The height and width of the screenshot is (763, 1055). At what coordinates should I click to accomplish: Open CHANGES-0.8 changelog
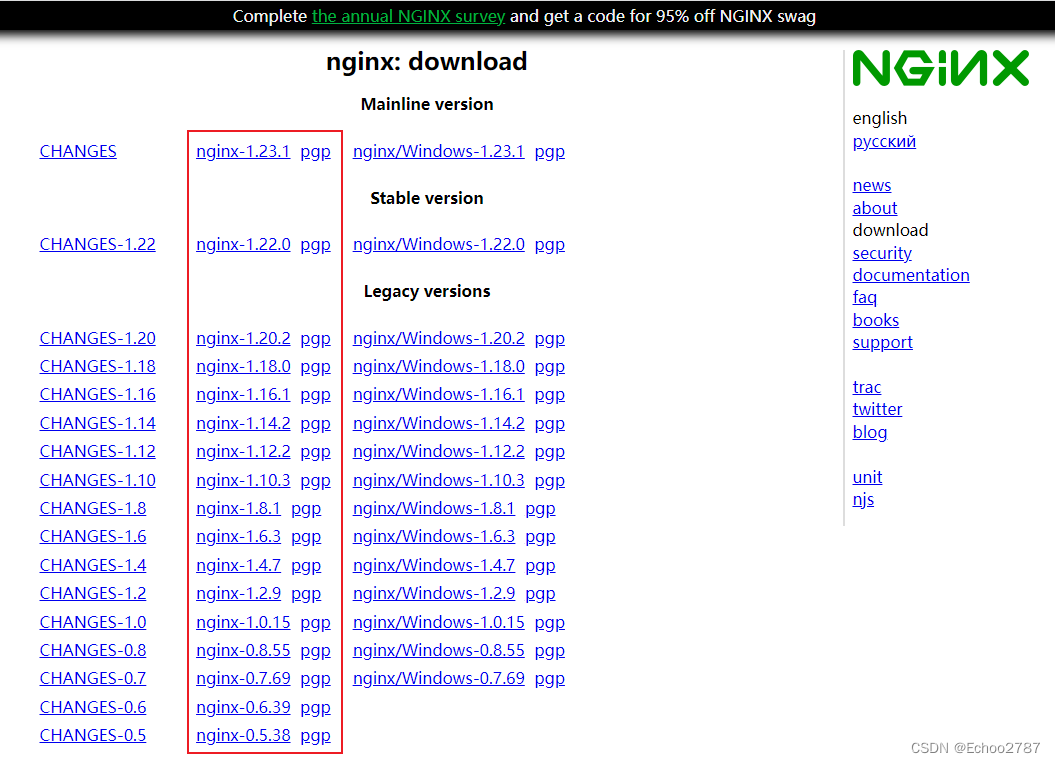click(93, 651)
